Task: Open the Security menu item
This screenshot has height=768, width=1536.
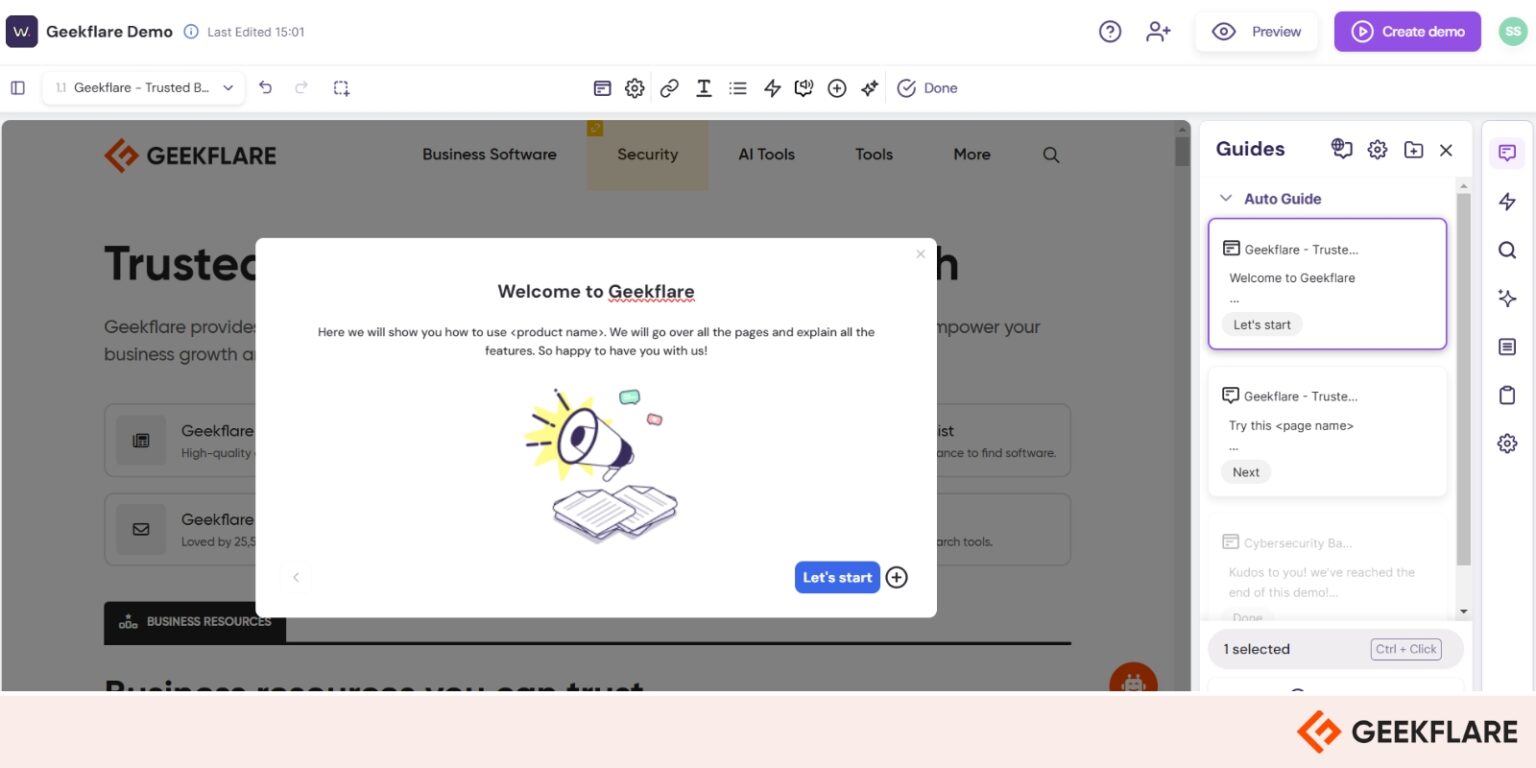Action: (647, 154)
